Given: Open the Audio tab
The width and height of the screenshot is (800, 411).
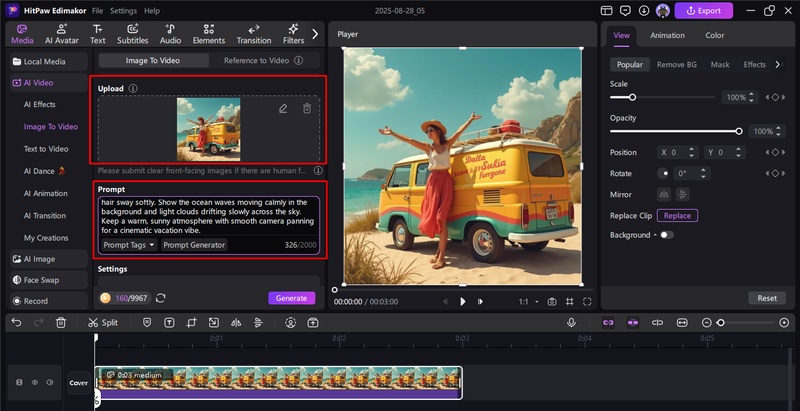Looking at the screenshot, I should point(170,34).
